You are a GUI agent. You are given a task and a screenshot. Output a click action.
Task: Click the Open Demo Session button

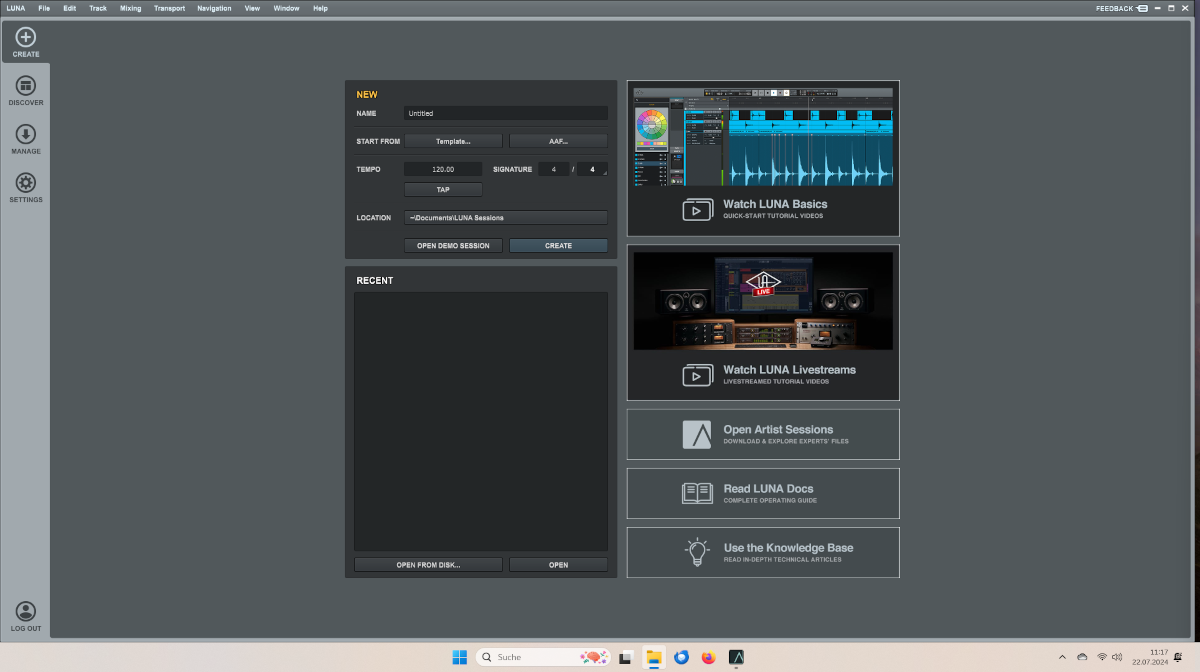453,245
